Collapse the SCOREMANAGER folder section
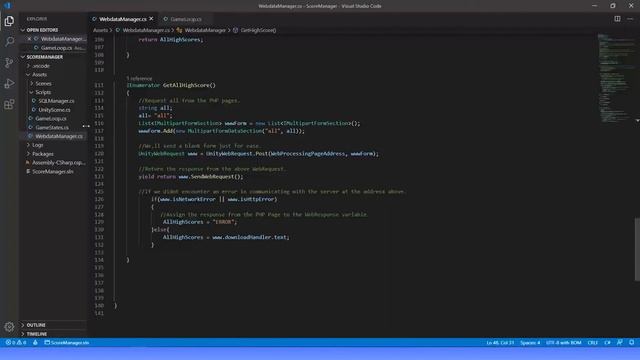 pyautogui.click(x=23, y=57)
